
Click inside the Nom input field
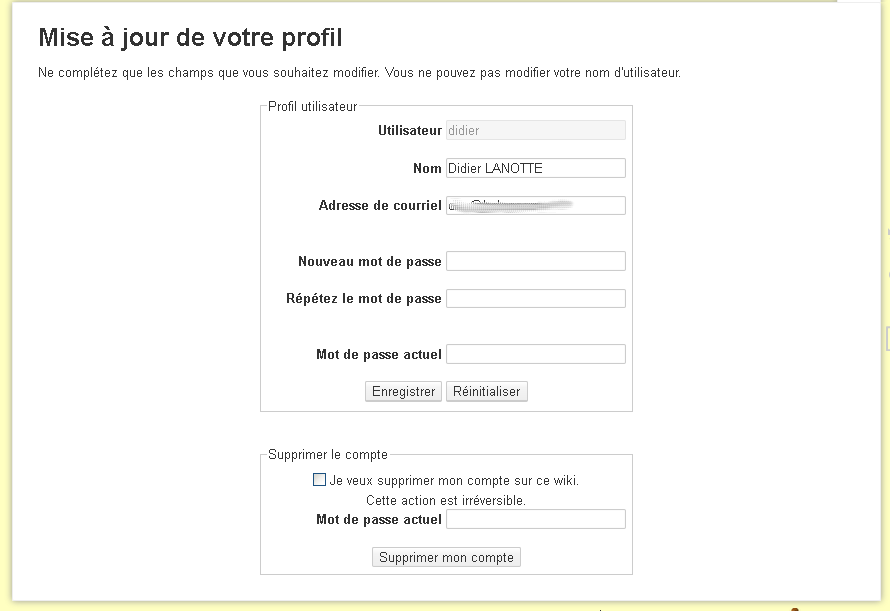coord(536,167)
